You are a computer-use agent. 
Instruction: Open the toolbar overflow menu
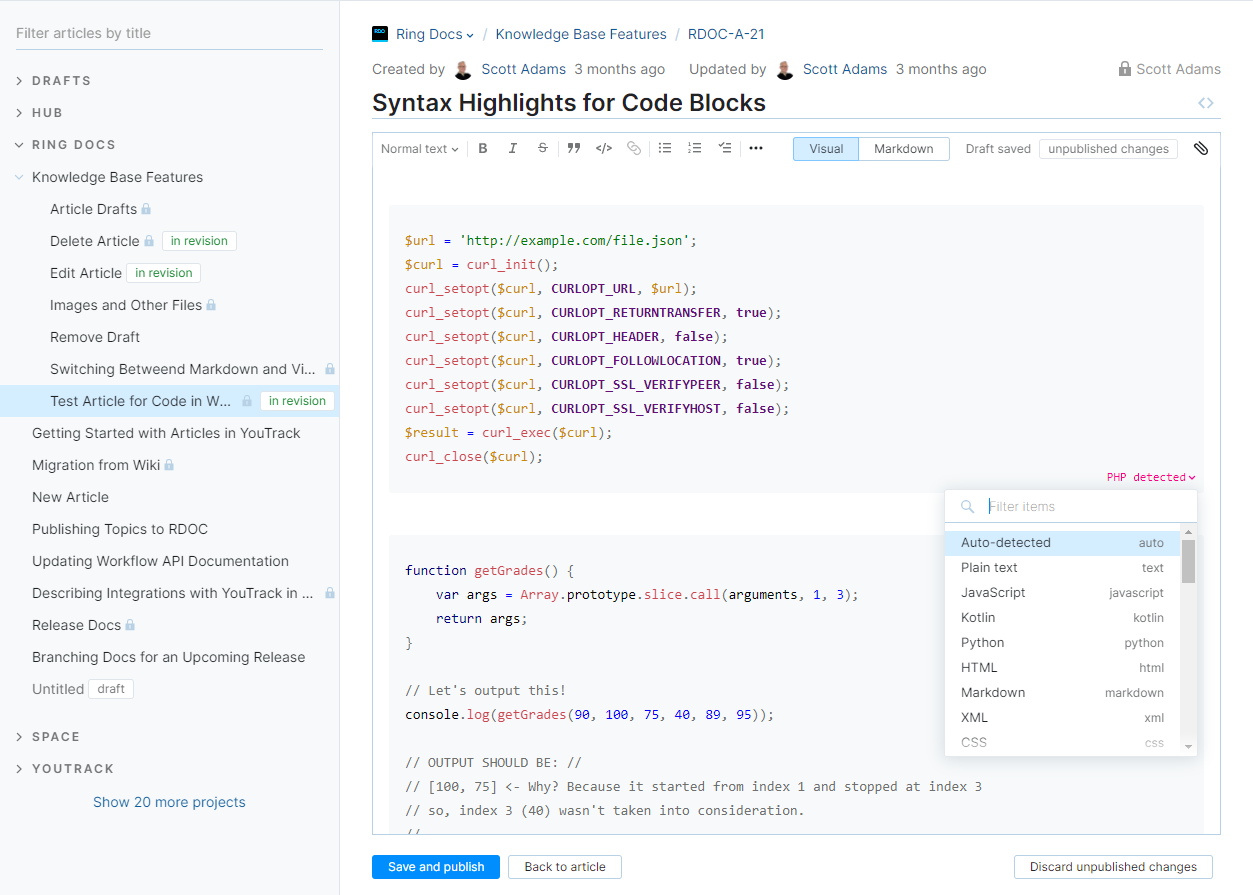(755, 148)
